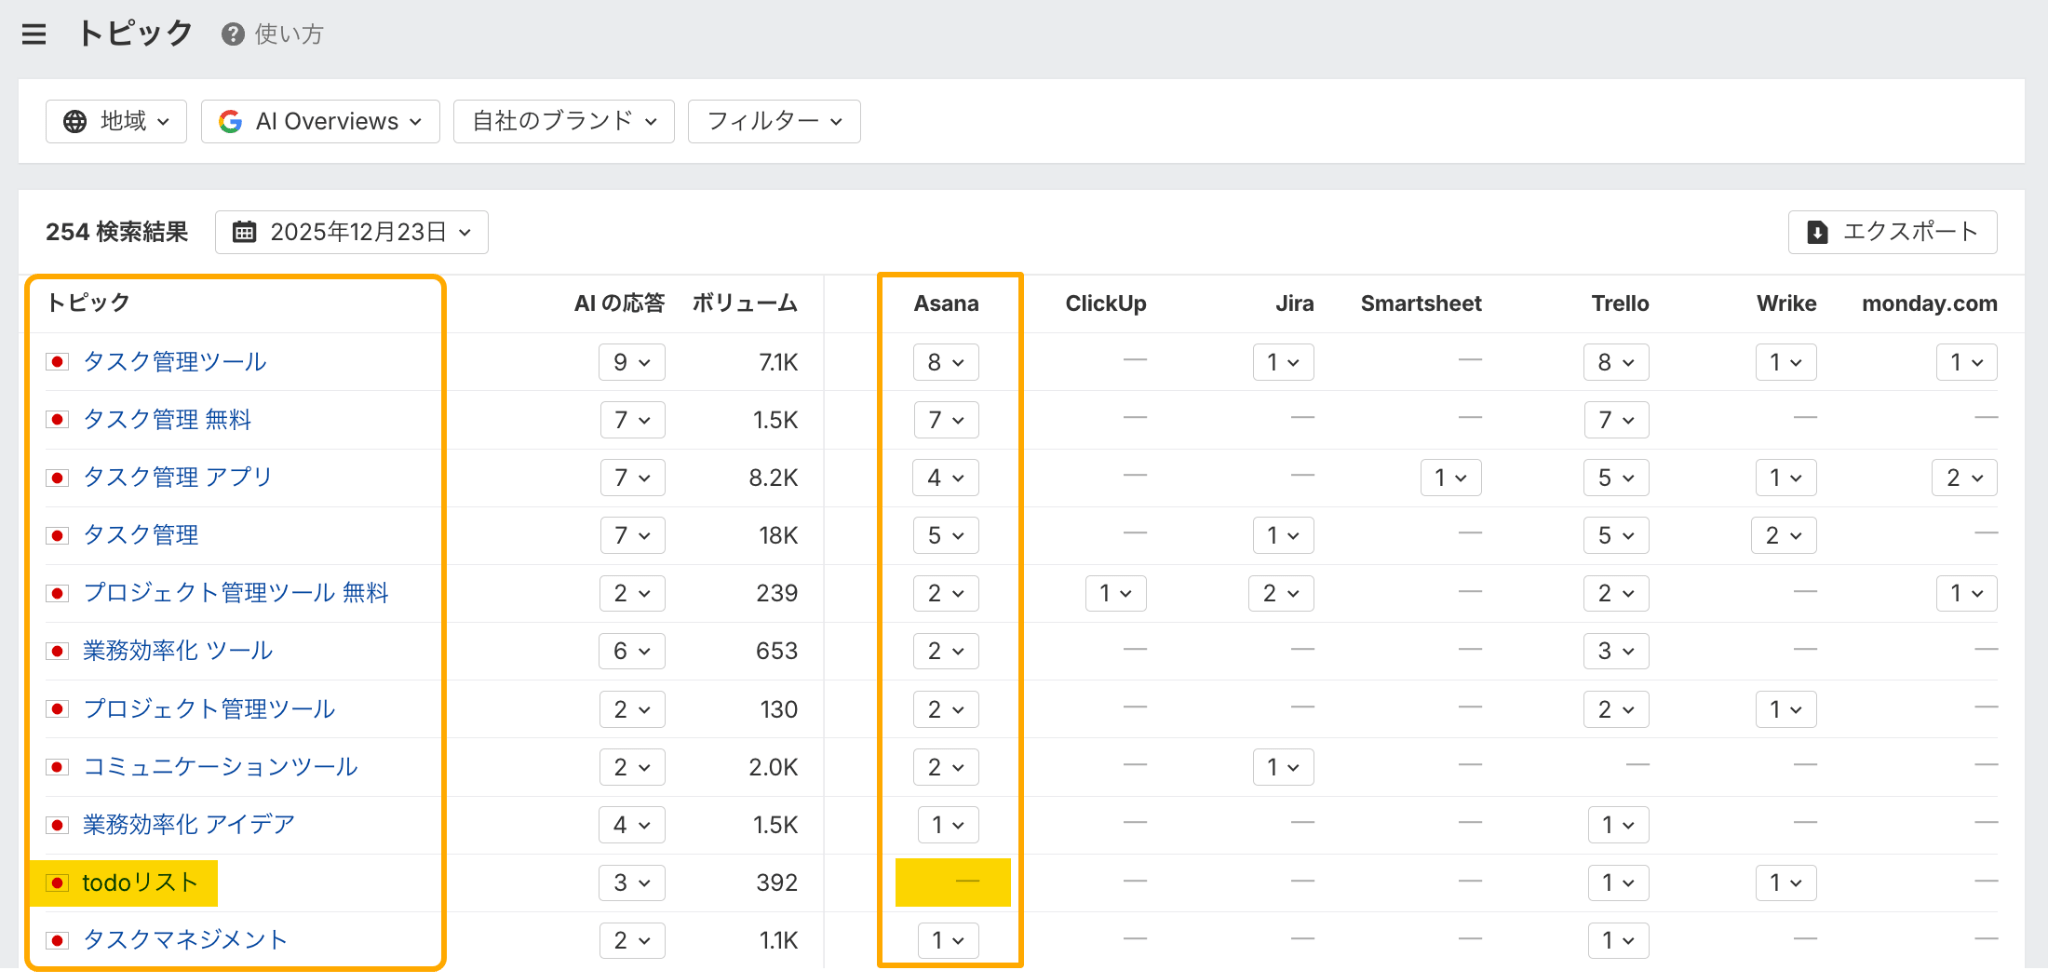Open the 2025年12月23日 date picker
This screenshot has width=2048, height=974.
351,232
